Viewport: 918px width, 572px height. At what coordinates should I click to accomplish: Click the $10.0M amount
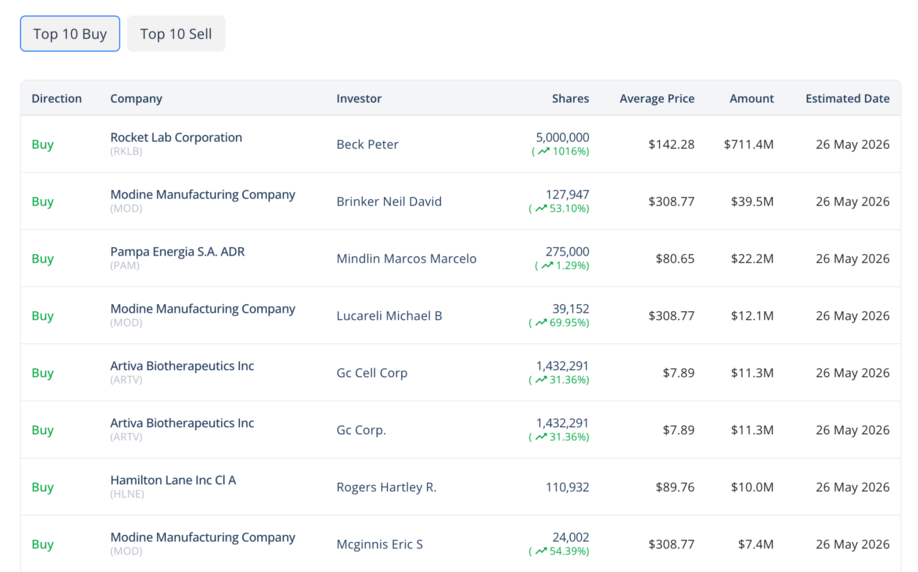tap(752, 487)
